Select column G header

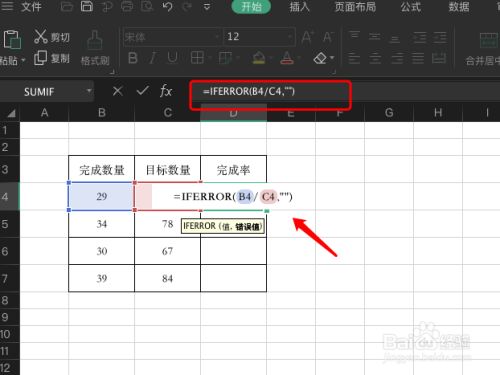pos(389,113)
